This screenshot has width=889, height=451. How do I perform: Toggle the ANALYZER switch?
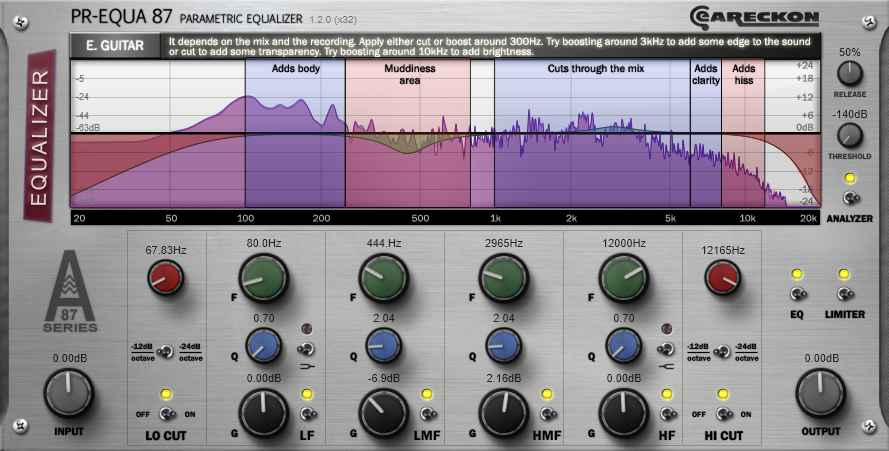(x=850, y=199)
